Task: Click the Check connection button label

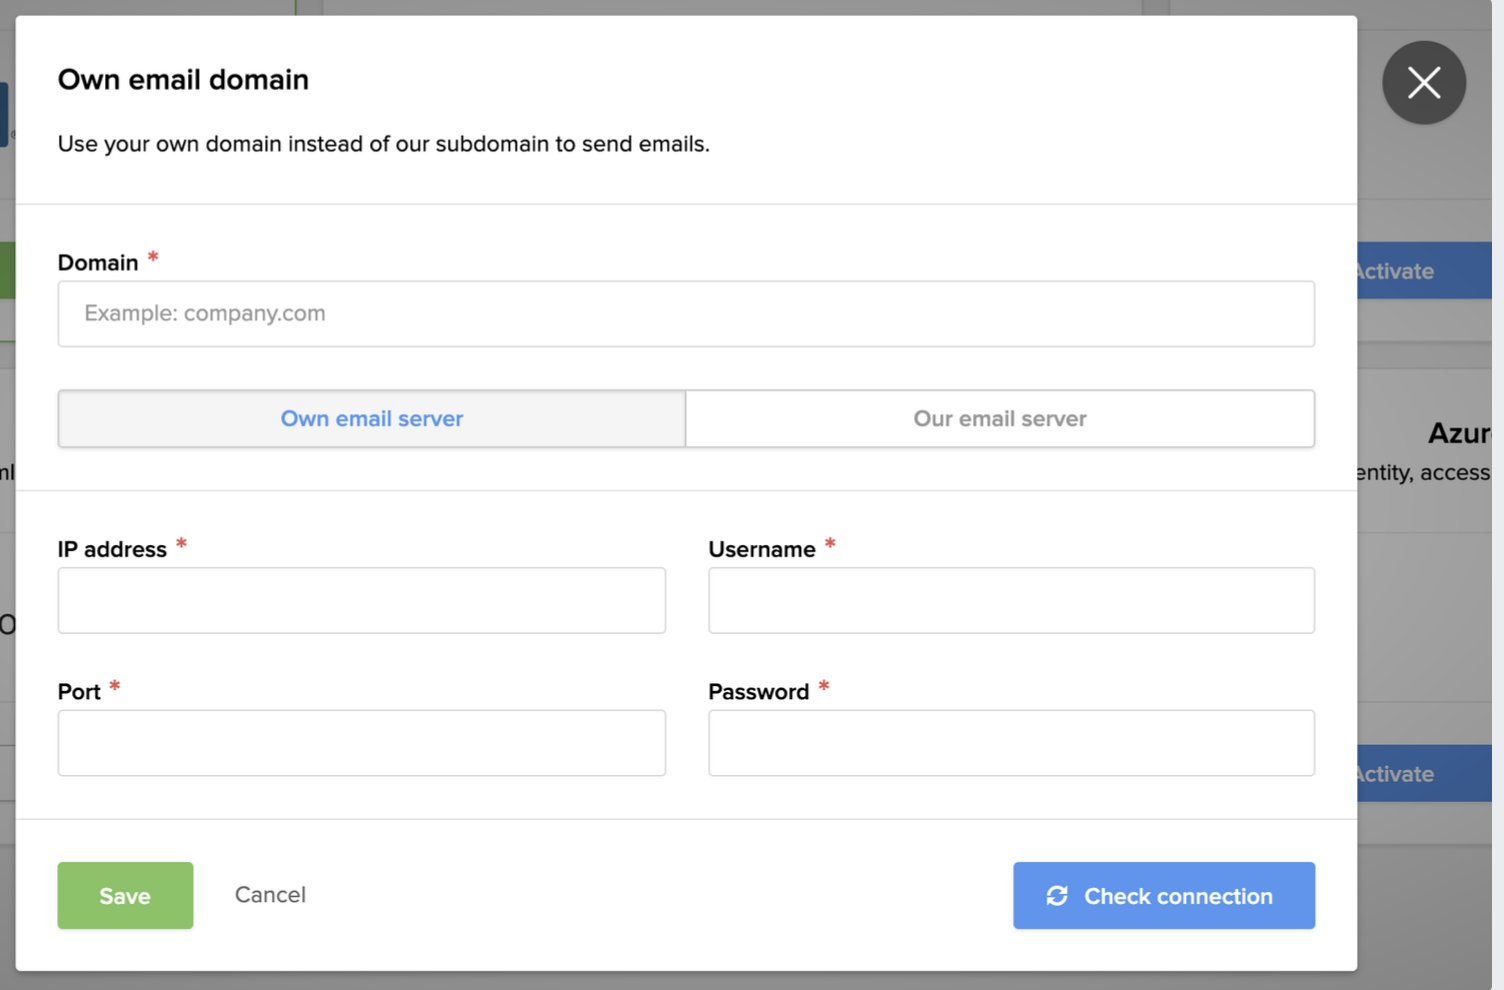Action: click(1177, 896)
